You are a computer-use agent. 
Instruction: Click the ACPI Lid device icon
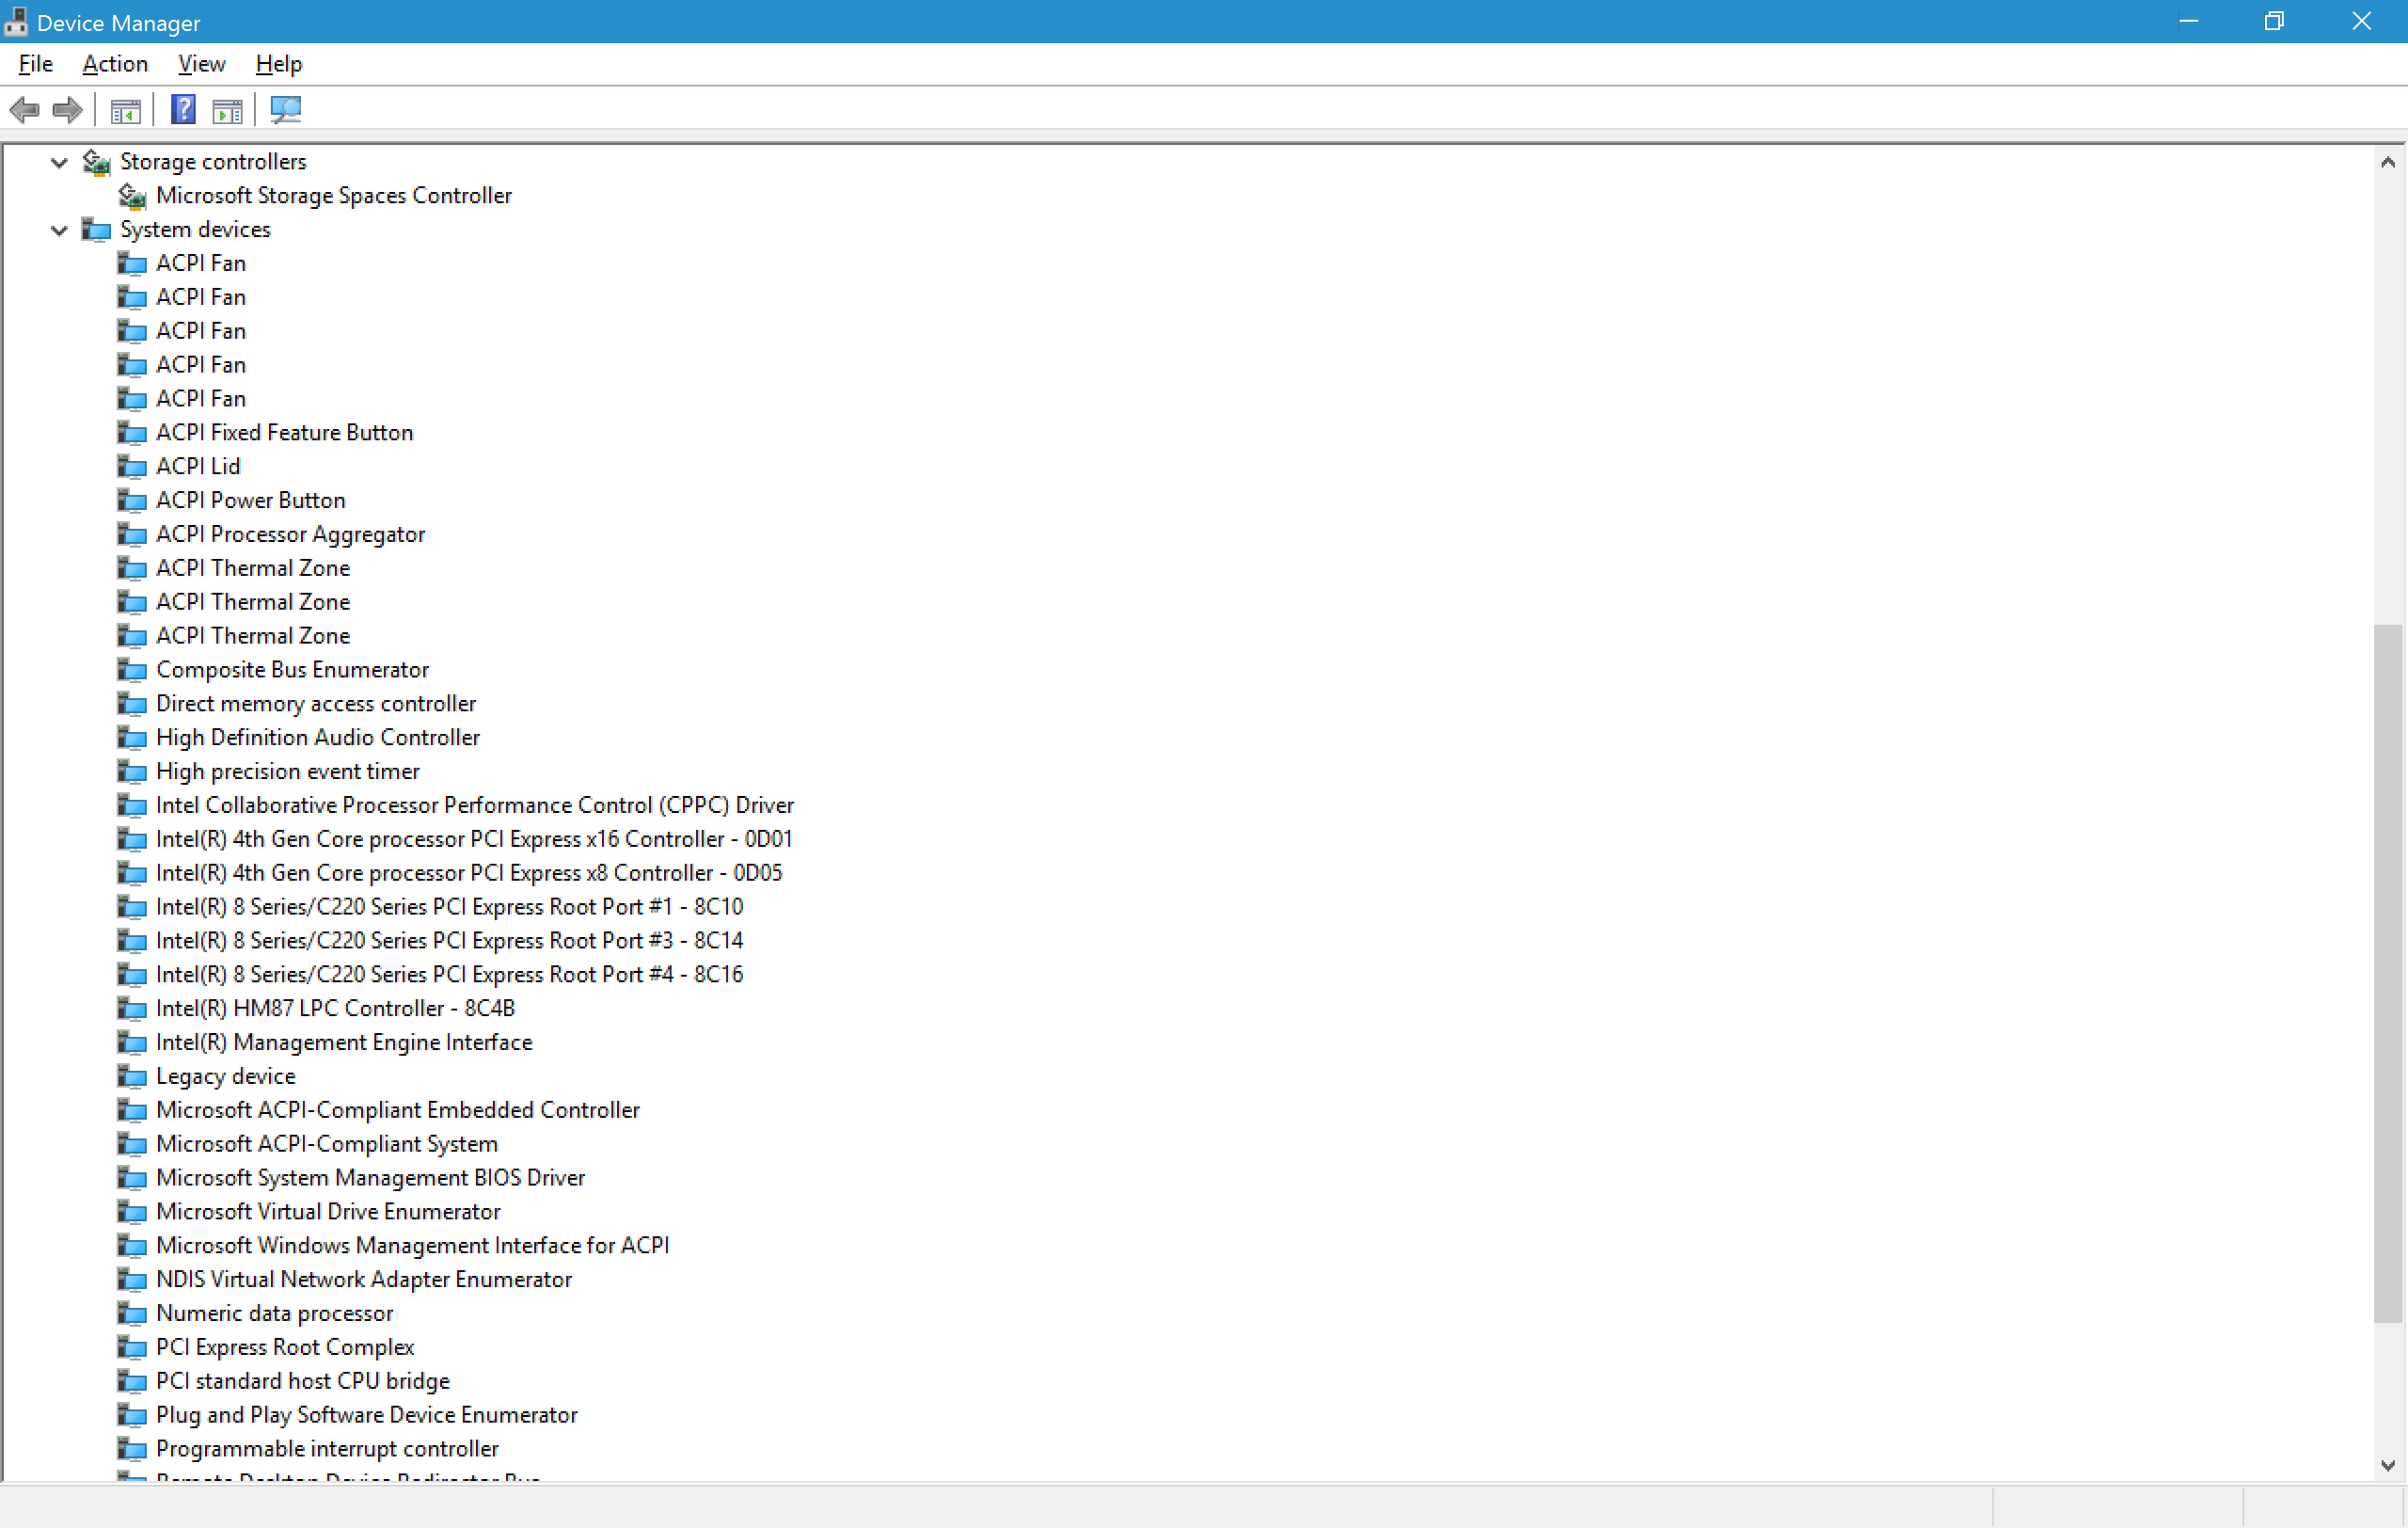(x=132, y=467)
